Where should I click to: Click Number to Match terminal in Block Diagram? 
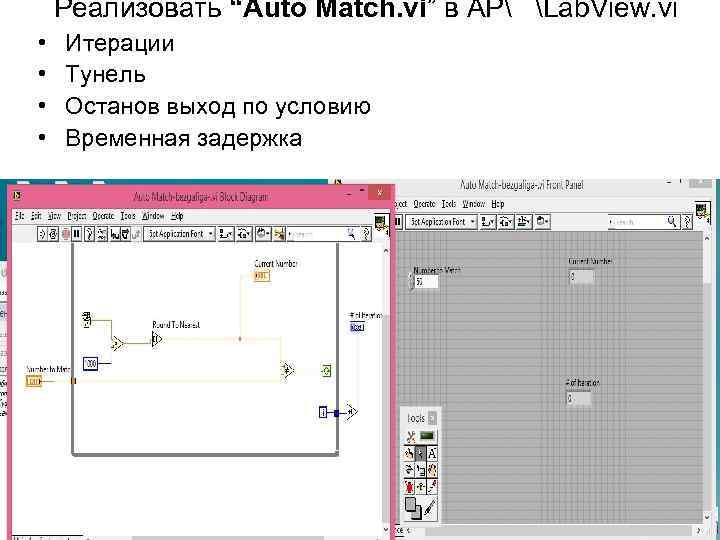34,381
